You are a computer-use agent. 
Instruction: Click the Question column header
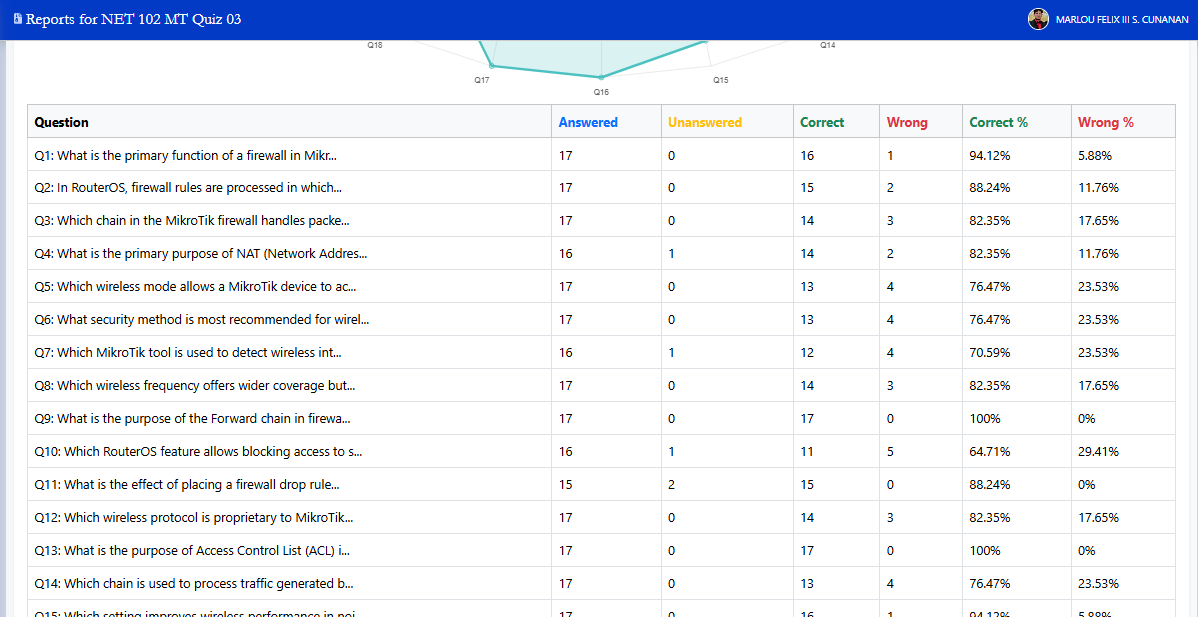coord(61,122)
